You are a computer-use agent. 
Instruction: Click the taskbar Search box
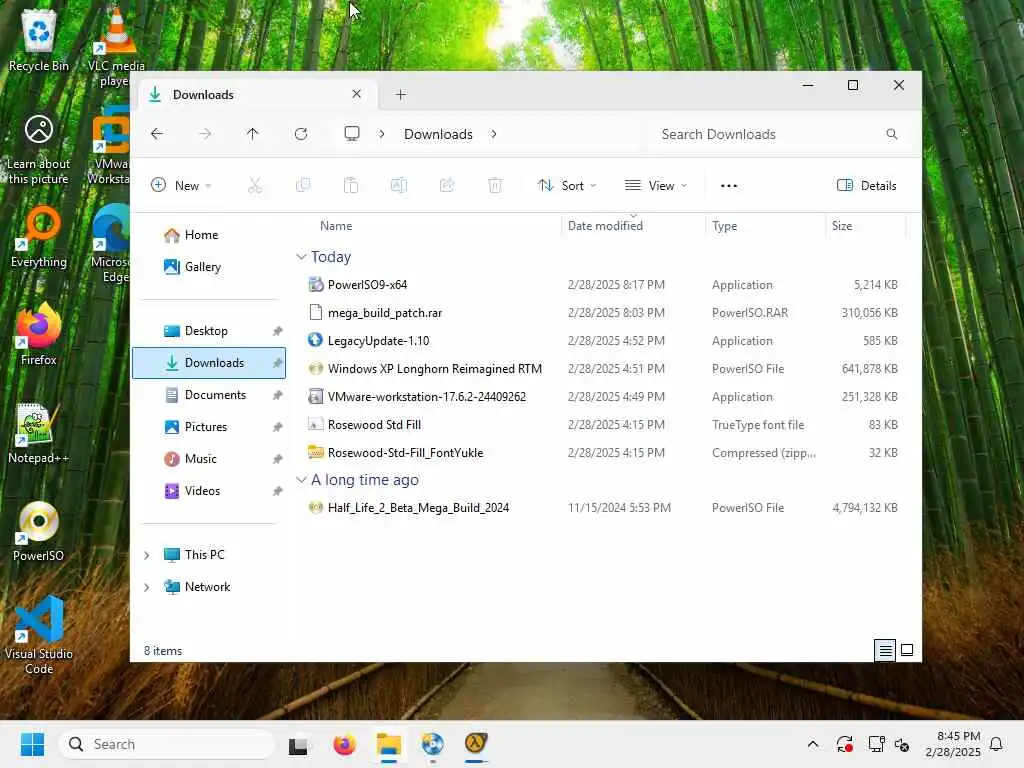click(x=167, y=744)
